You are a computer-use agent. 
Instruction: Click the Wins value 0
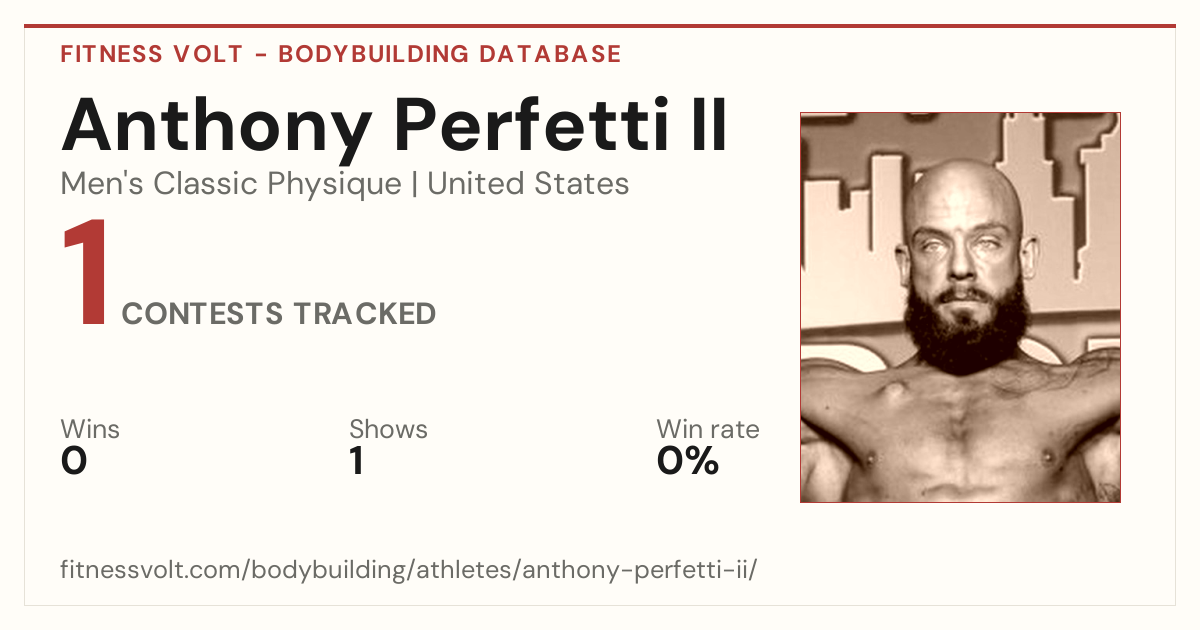74,461
